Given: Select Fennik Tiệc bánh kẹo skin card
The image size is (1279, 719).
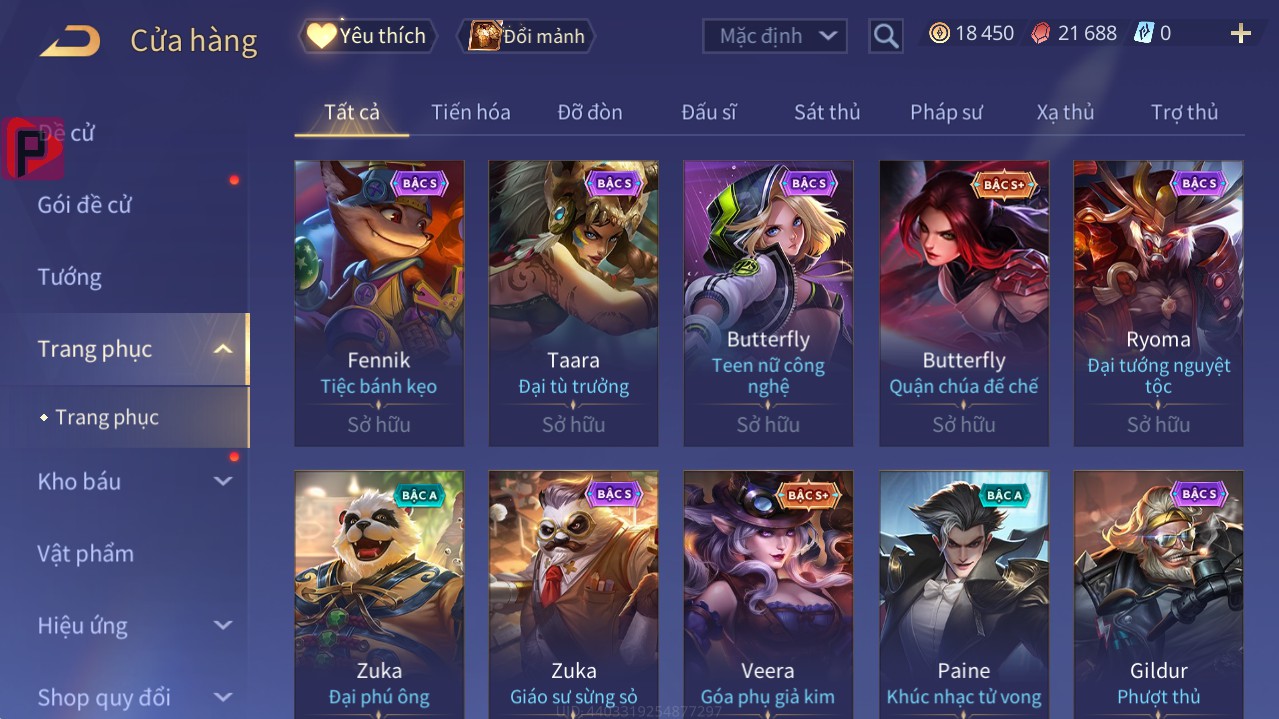Looking at the screenshot, I should (379, 303).
